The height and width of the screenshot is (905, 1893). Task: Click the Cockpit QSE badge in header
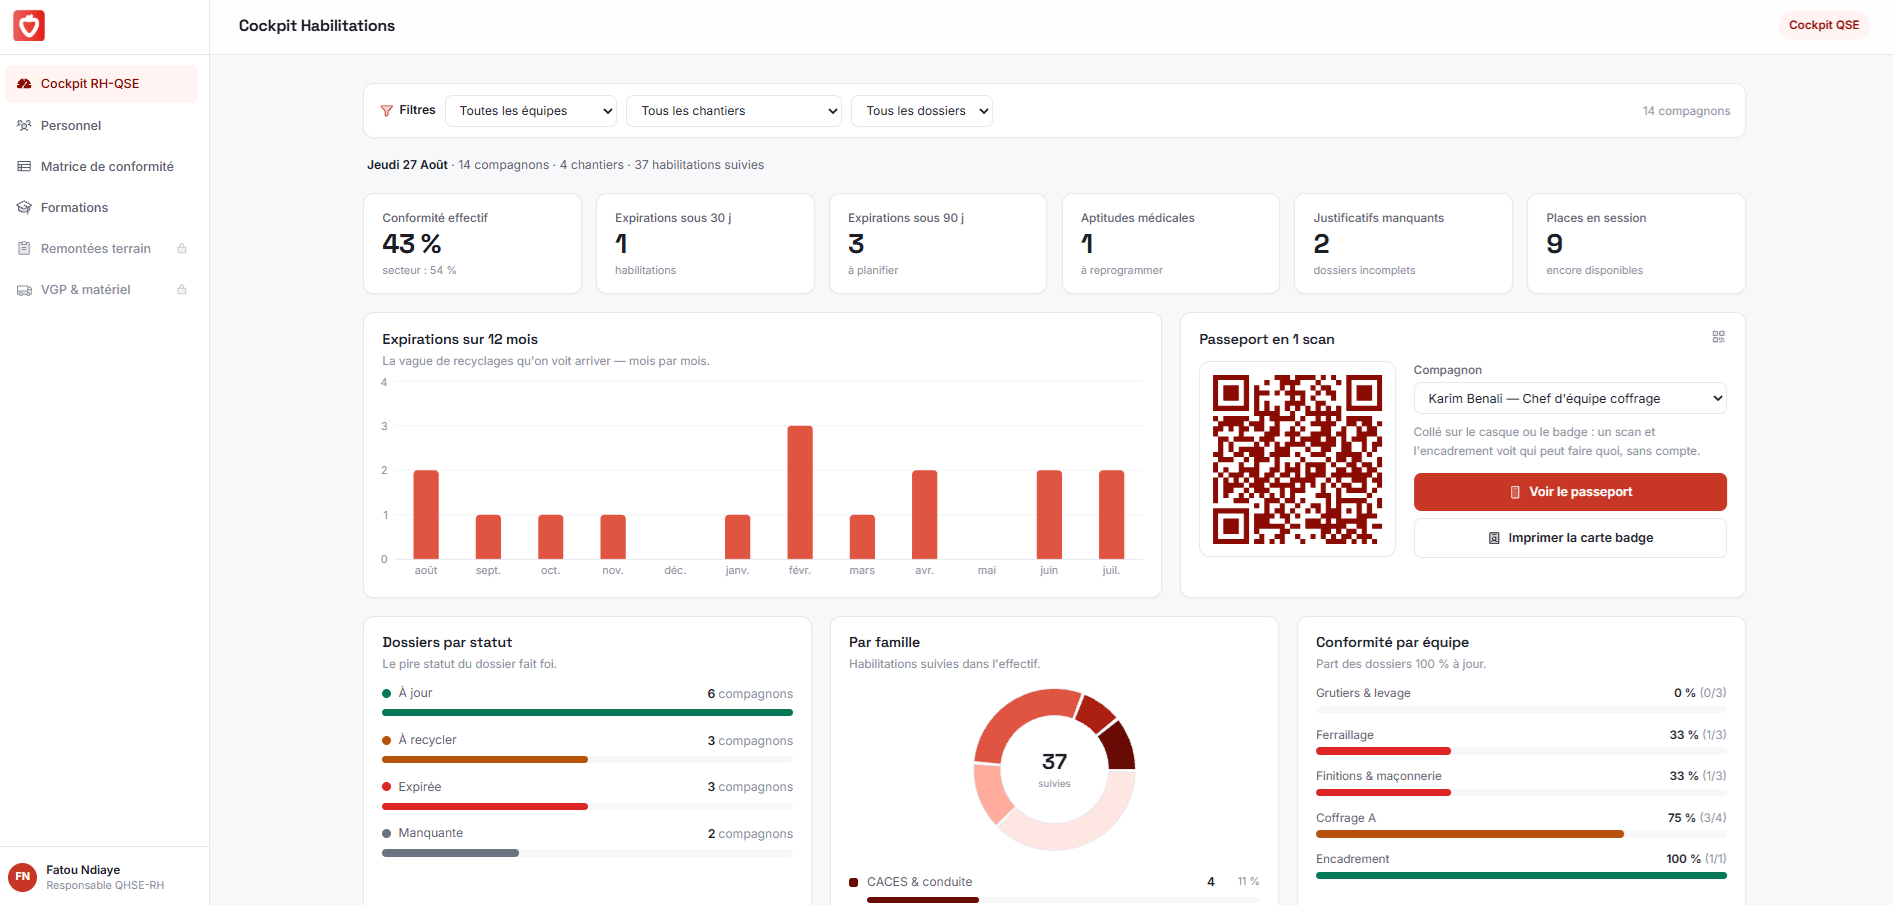(x=1824, y=25)
